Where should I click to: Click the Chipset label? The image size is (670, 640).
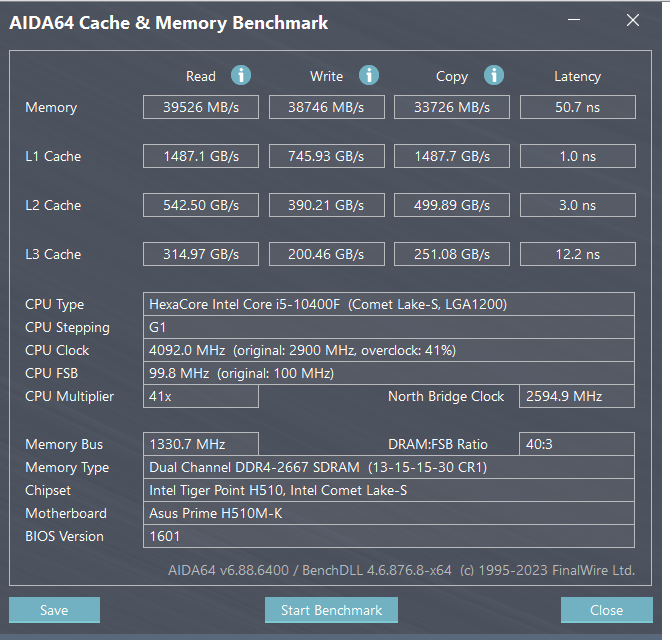click(48, 491)
